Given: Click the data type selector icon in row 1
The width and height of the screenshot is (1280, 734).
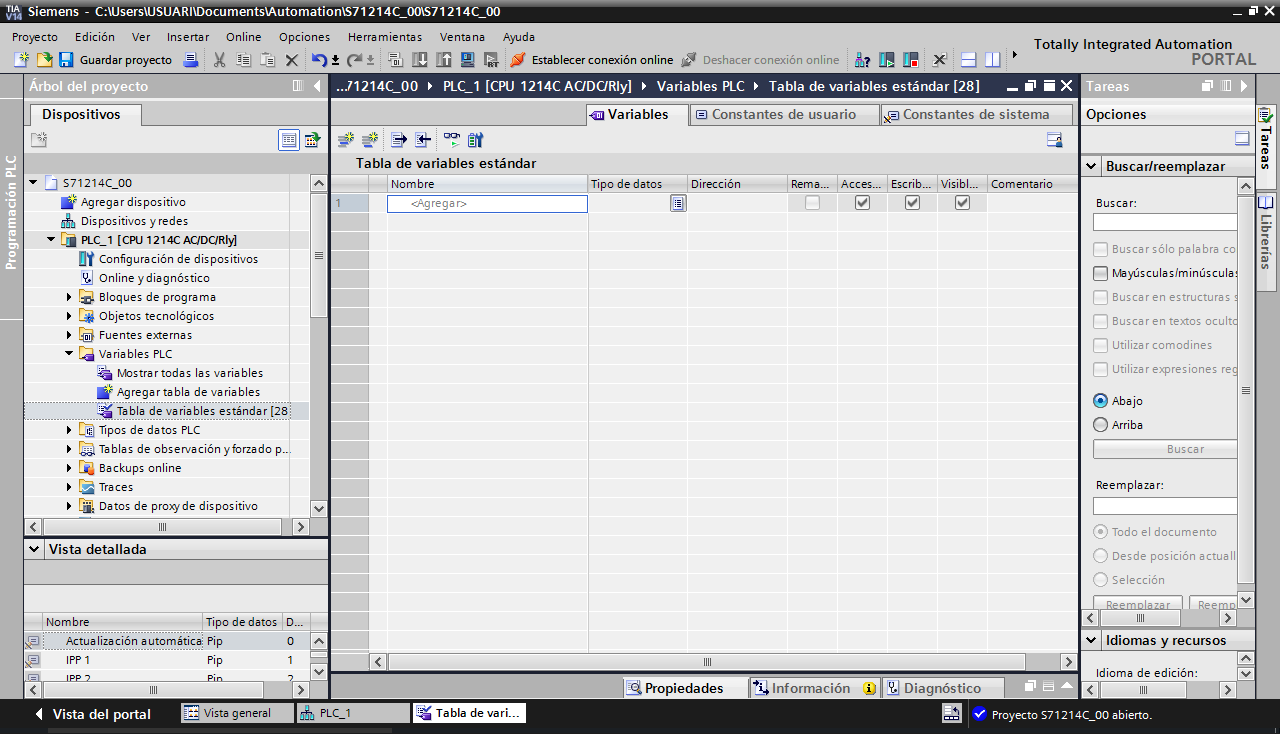Looking at the screenshot, I should click(678, 203).
